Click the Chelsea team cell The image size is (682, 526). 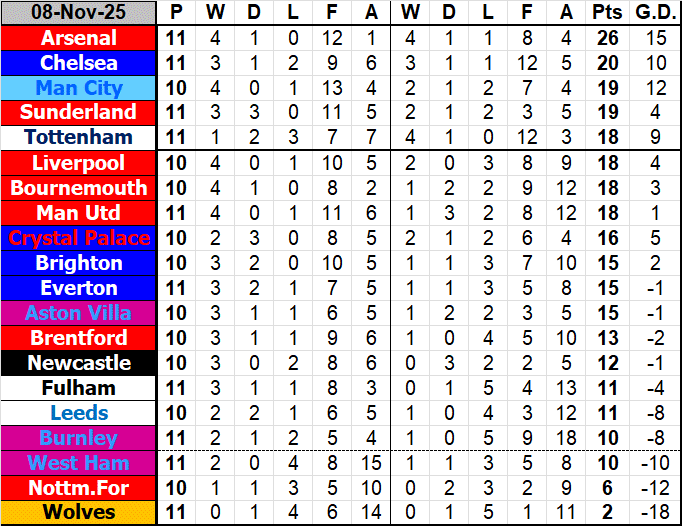79,63
